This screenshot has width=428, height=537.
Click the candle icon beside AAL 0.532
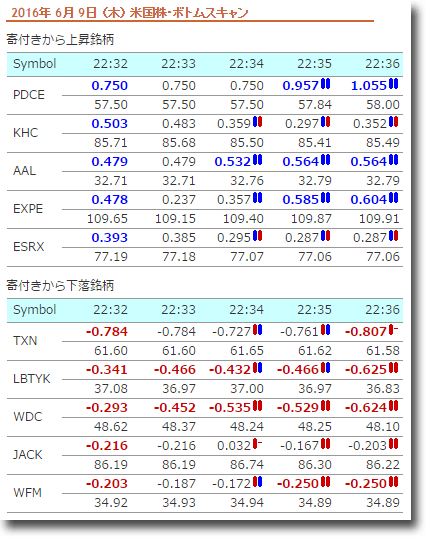coord(257,160)
